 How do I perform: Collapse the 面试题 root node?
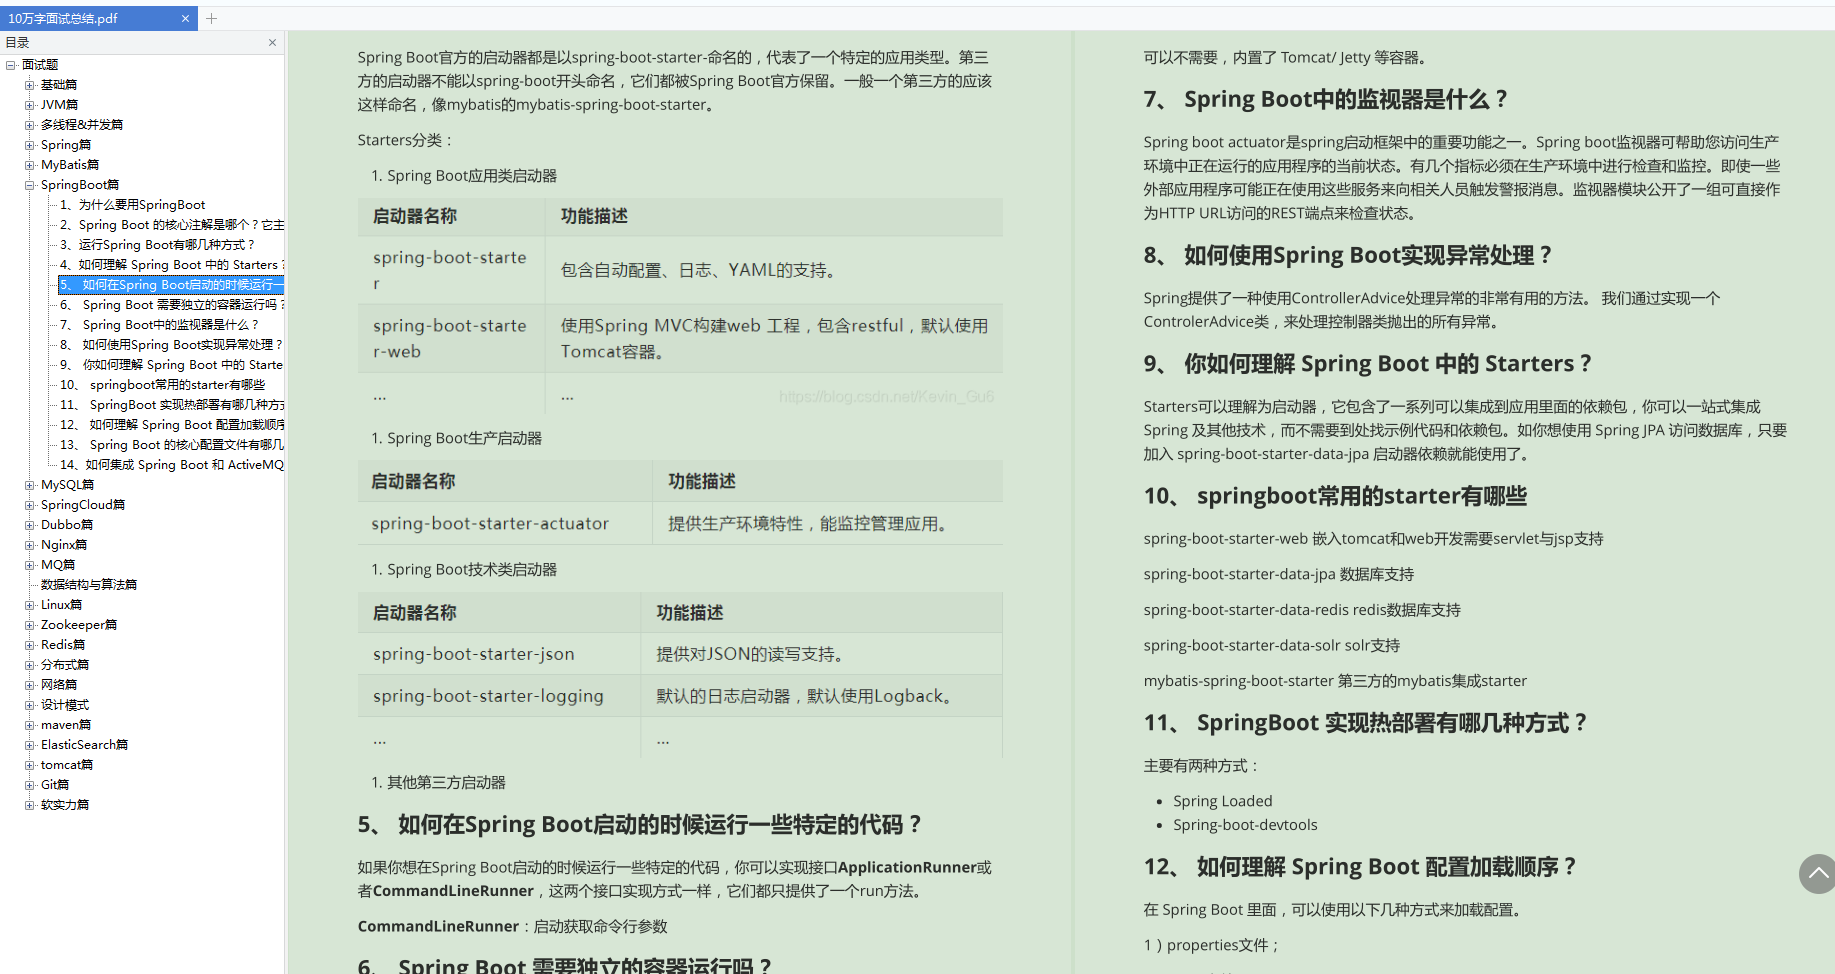click(x=10, y=65)
